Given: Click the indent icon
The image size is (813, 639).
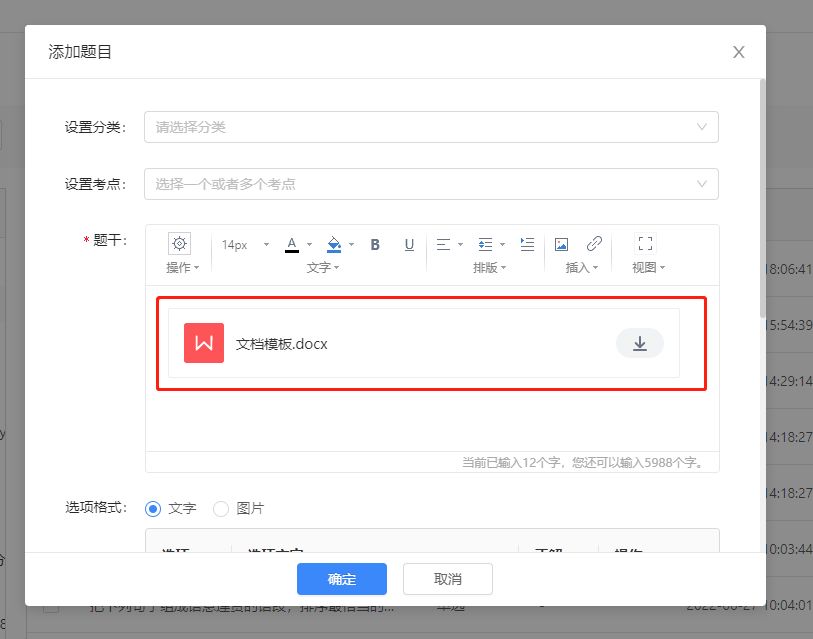Looking at the screenshot, I should pyautogui.click(x=528, y=244).
